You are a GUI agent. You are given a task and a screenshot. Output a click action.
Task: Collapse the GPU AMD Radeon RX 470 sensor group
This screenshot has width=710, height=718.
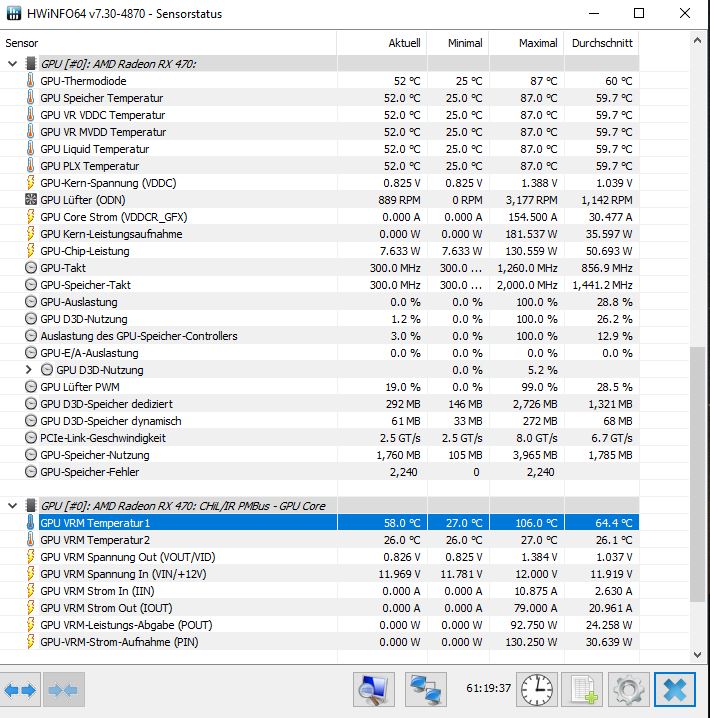tap(12, 64)
